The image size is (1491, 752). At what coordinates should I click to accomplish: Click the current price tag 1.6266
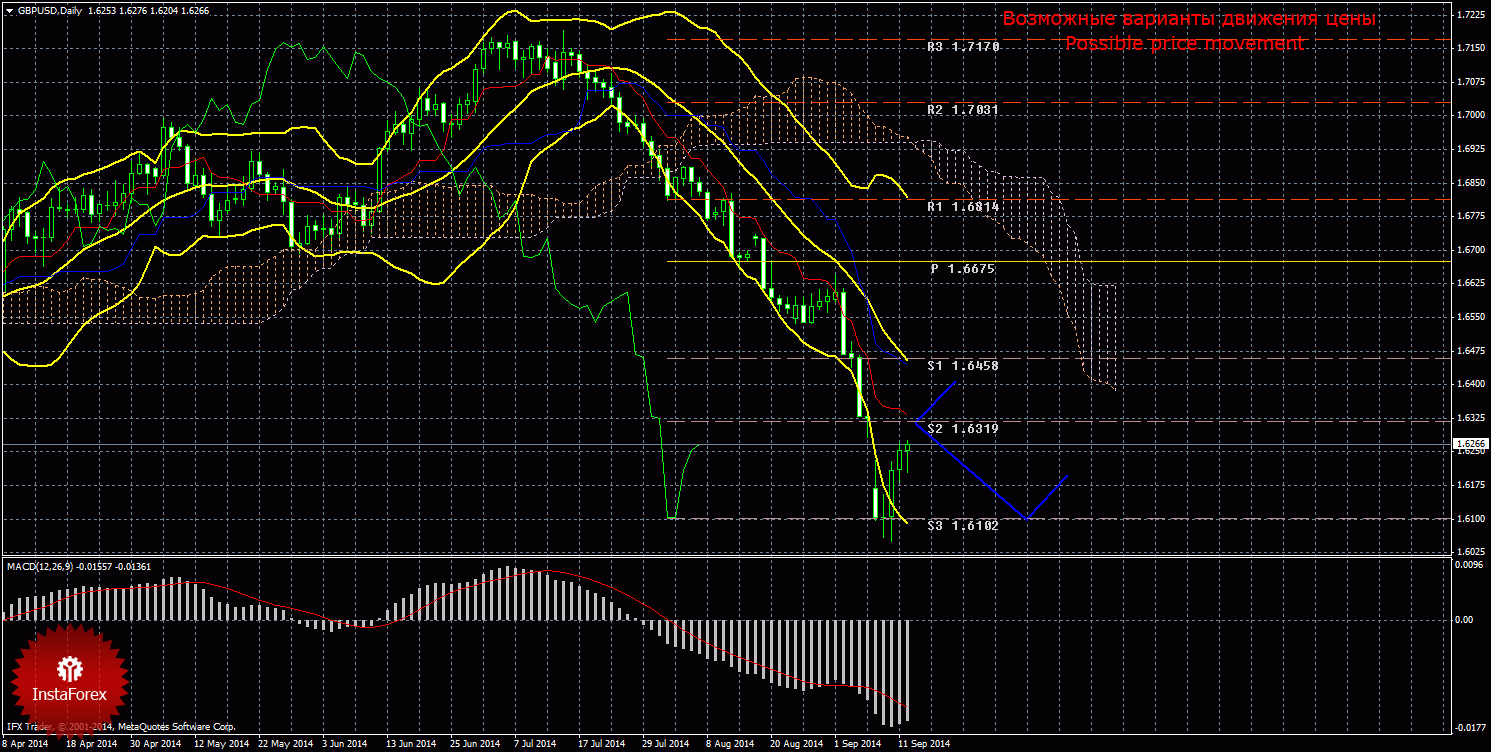1469,443
